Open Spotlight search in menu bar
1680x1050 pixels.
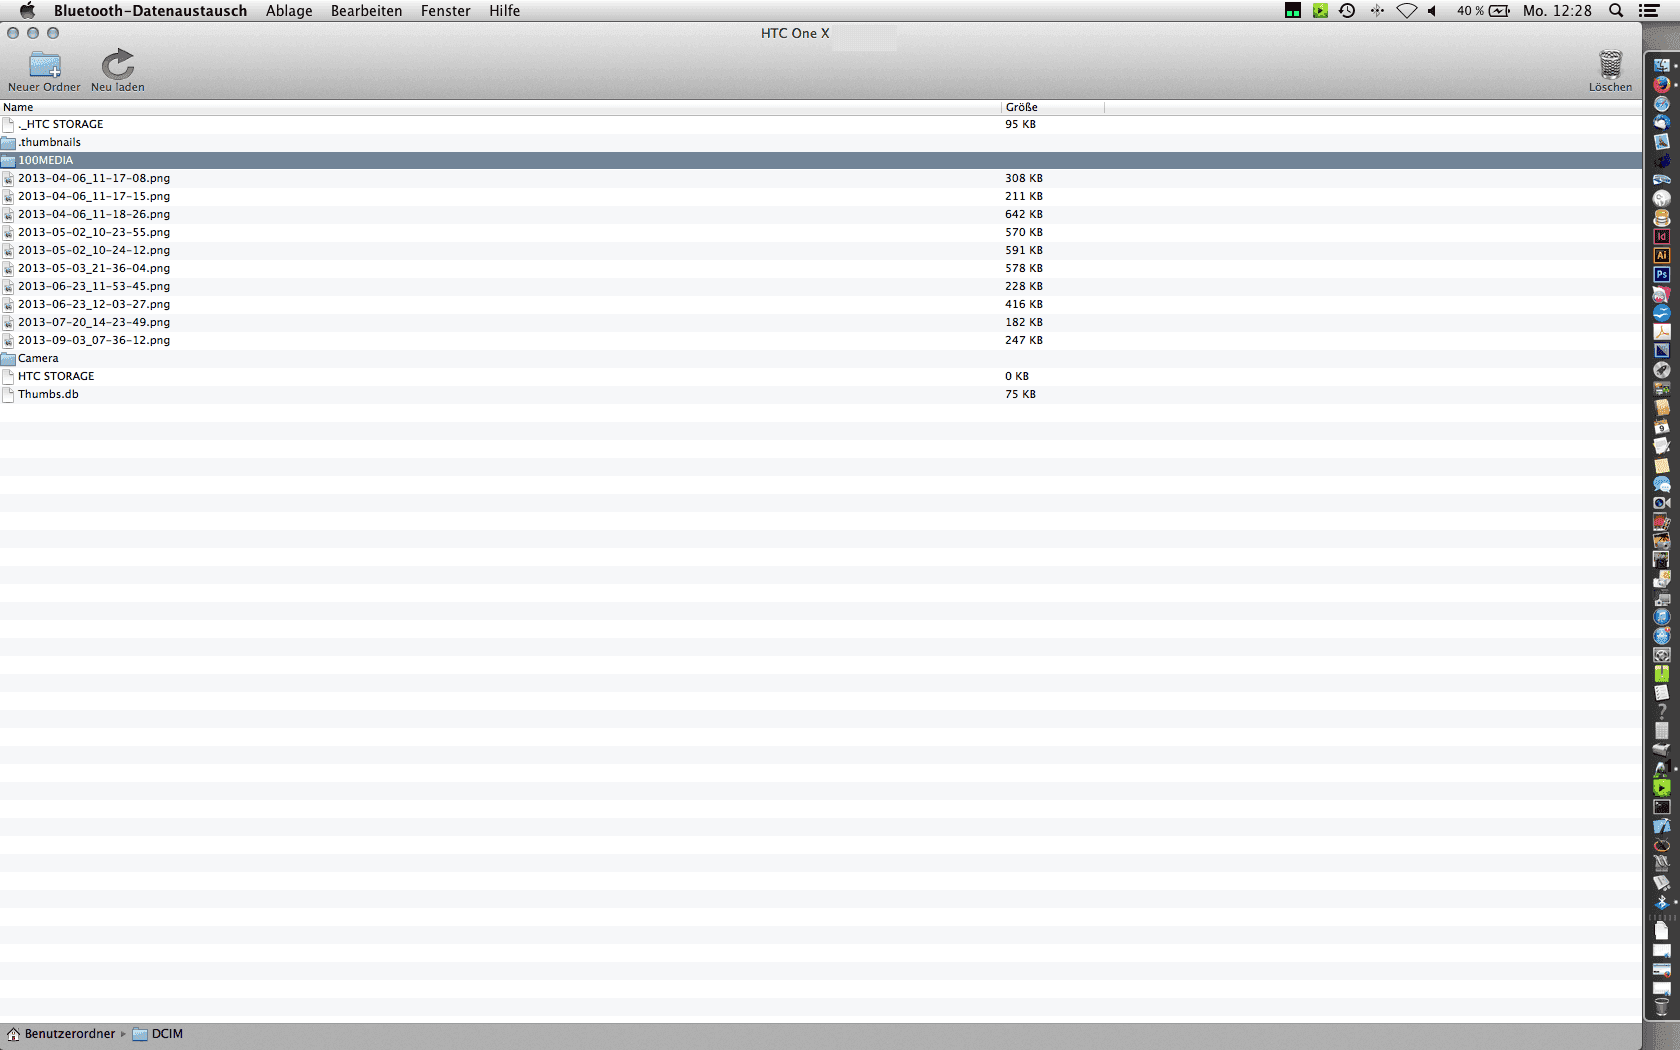[x=1616, y=11]
